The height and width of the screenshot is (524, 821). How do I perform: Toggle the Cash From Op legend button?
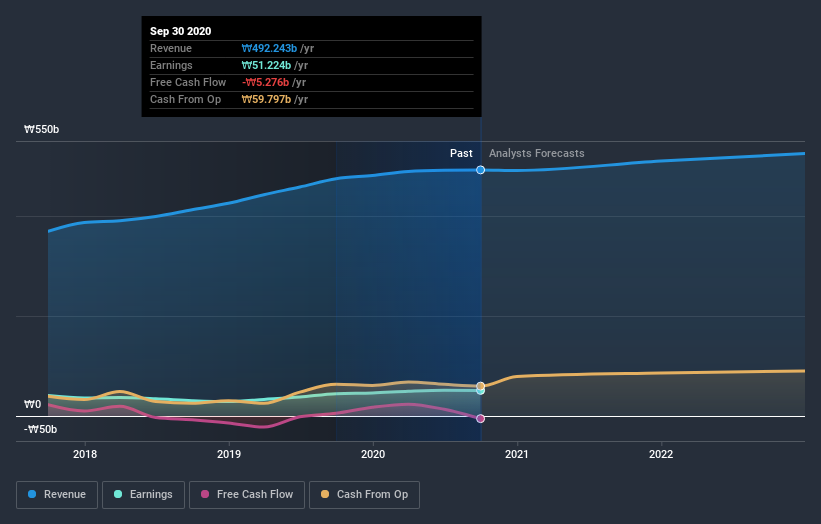click(x=364, y=495)
